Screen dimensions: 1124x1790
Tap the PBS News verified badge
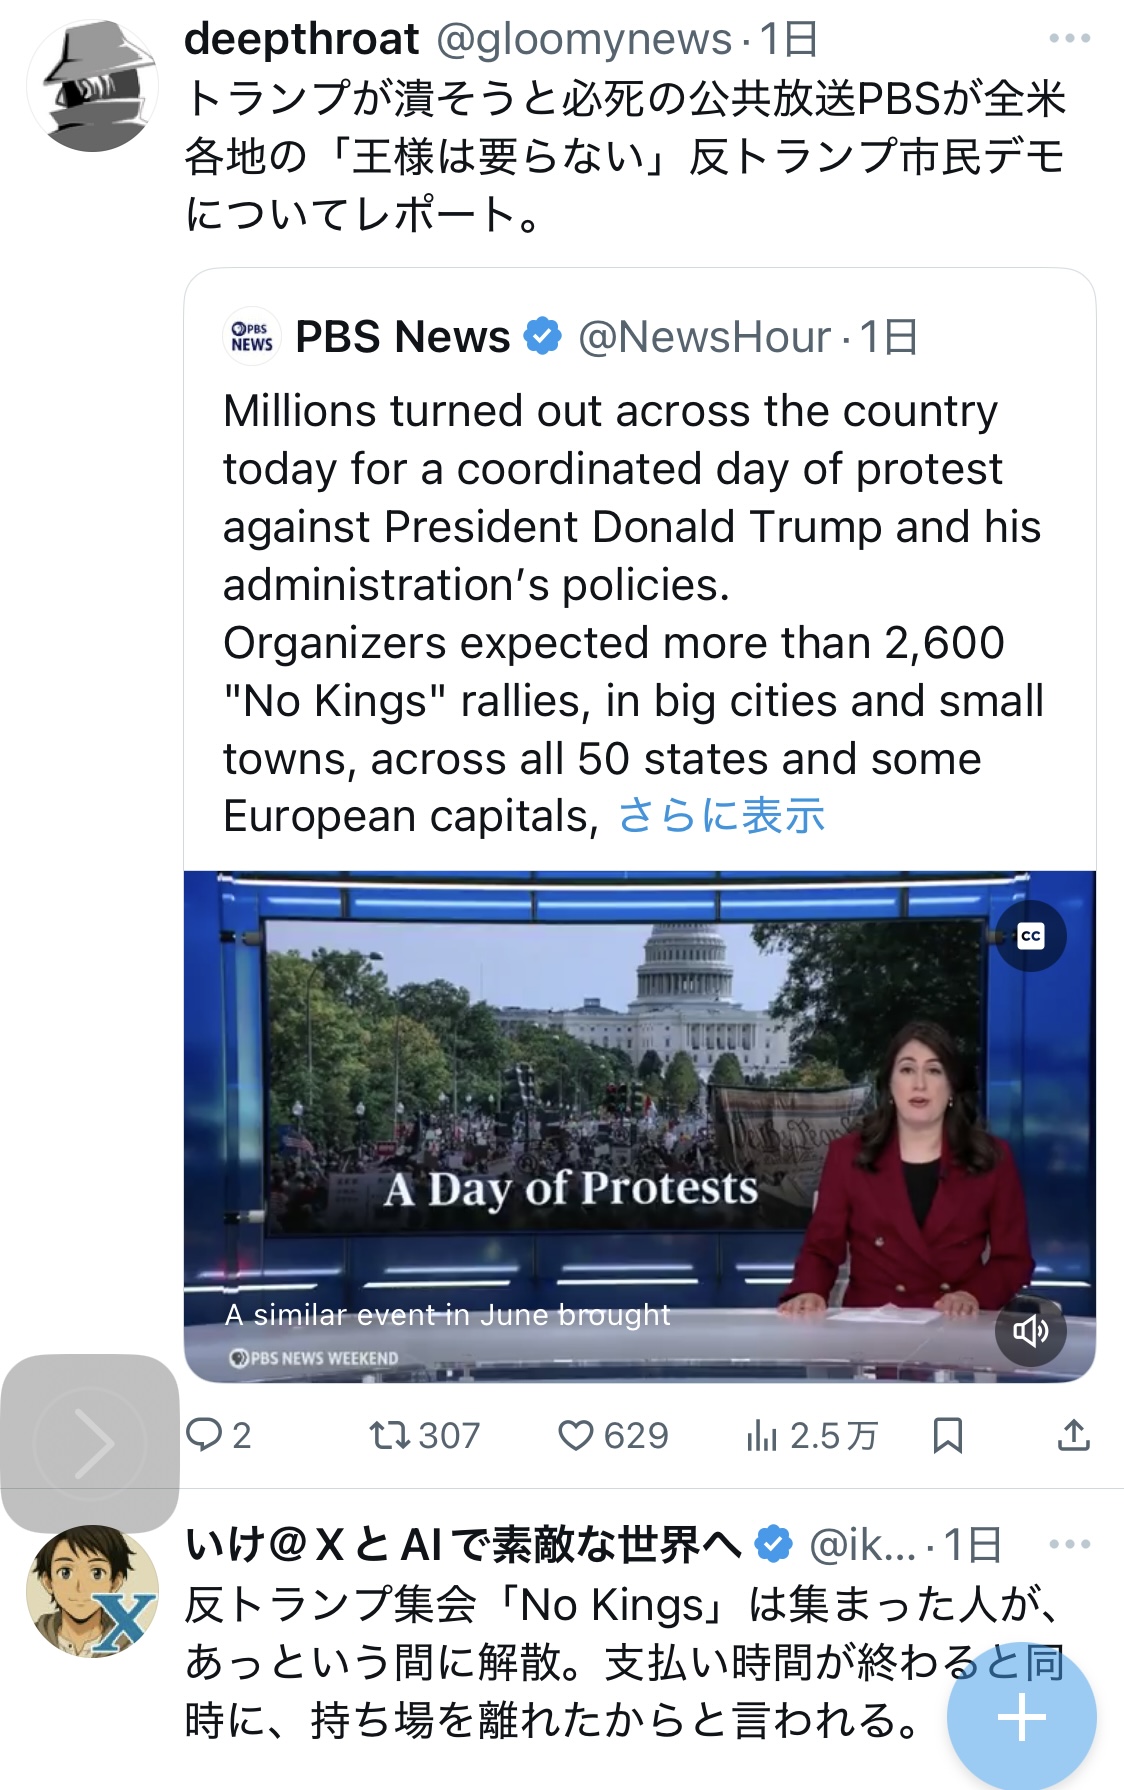[543, 337]
